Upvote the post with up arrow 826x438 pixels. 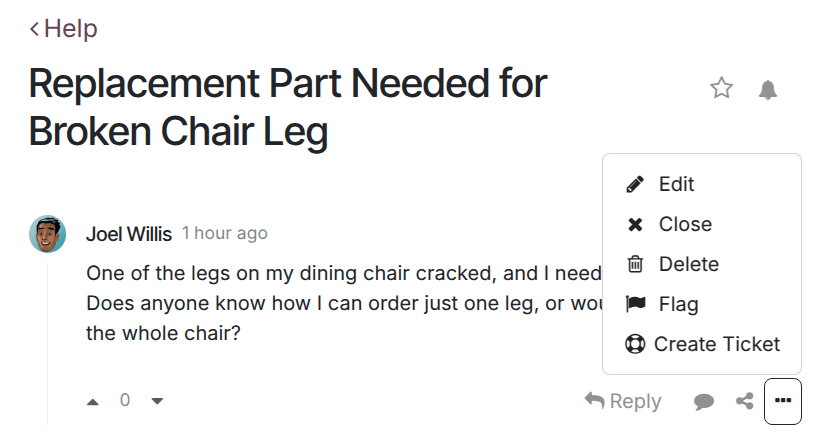pos(93,402)
